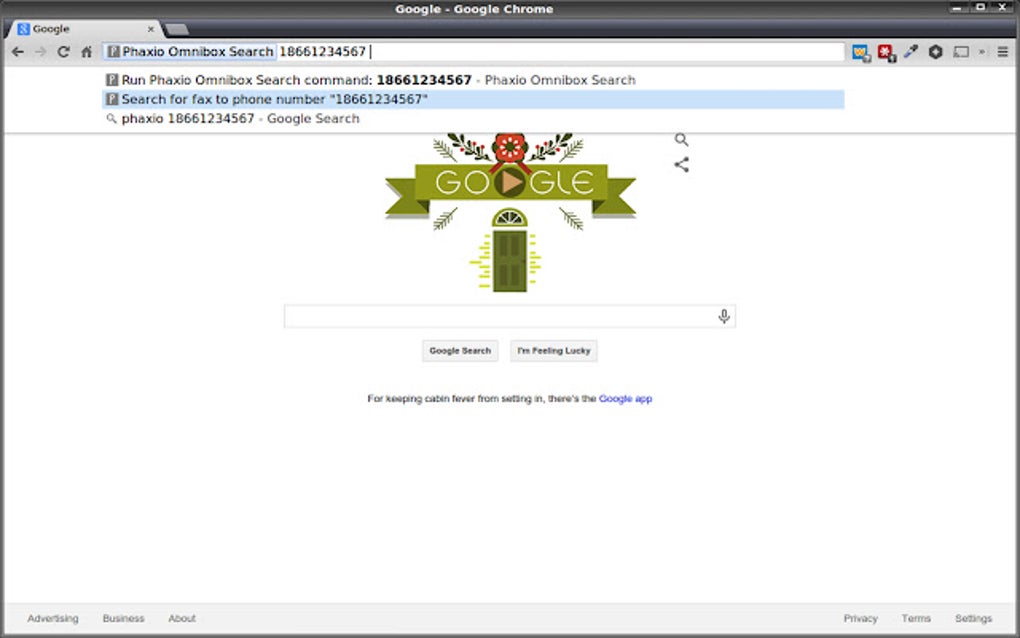Click the screenshot capture extension icon

pyautogui.click(x=960, y=51)
